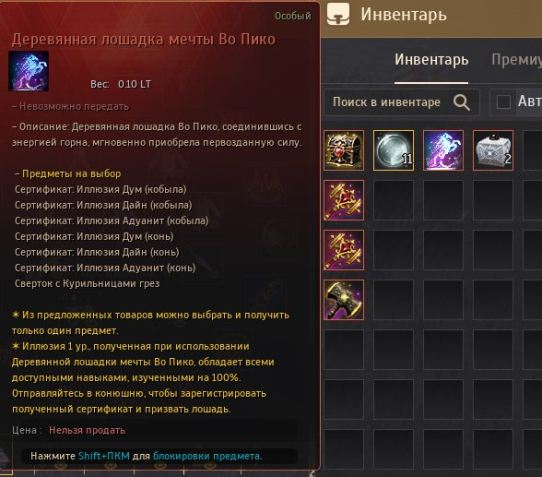Switch to the Инвентарь tab
Image resolution: width=542 pixels, height=477 pixels.
click(x=431, y=59)
